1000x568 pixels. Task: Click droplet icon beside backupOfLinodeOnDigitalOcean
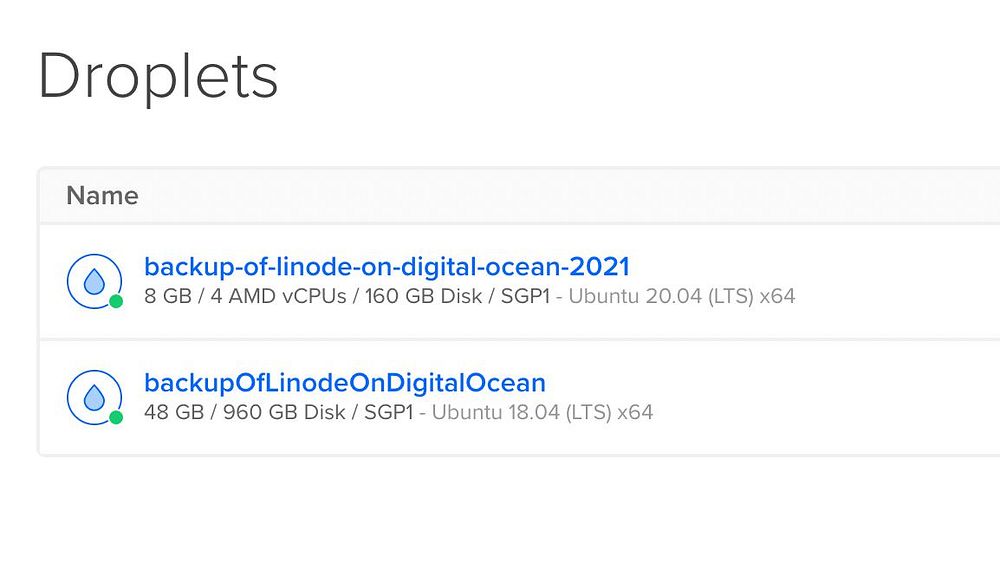[93, 397]
